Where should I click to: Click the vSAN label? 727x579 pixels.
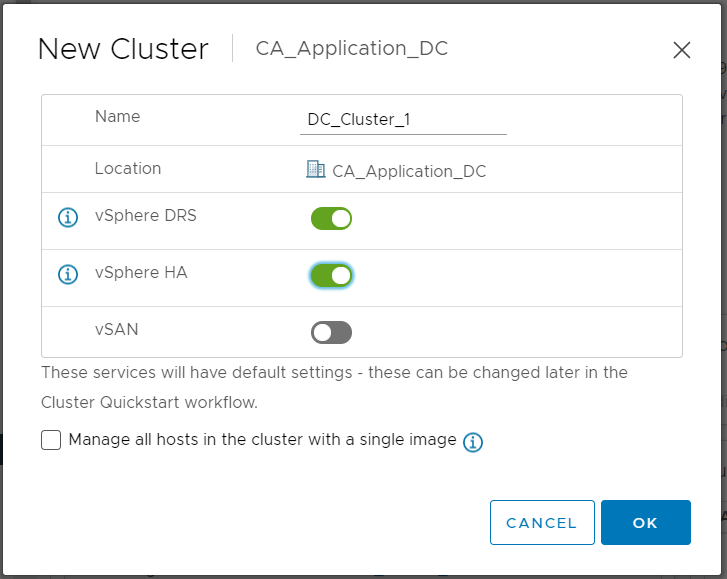pyautogui.click(x=116, y=330)
